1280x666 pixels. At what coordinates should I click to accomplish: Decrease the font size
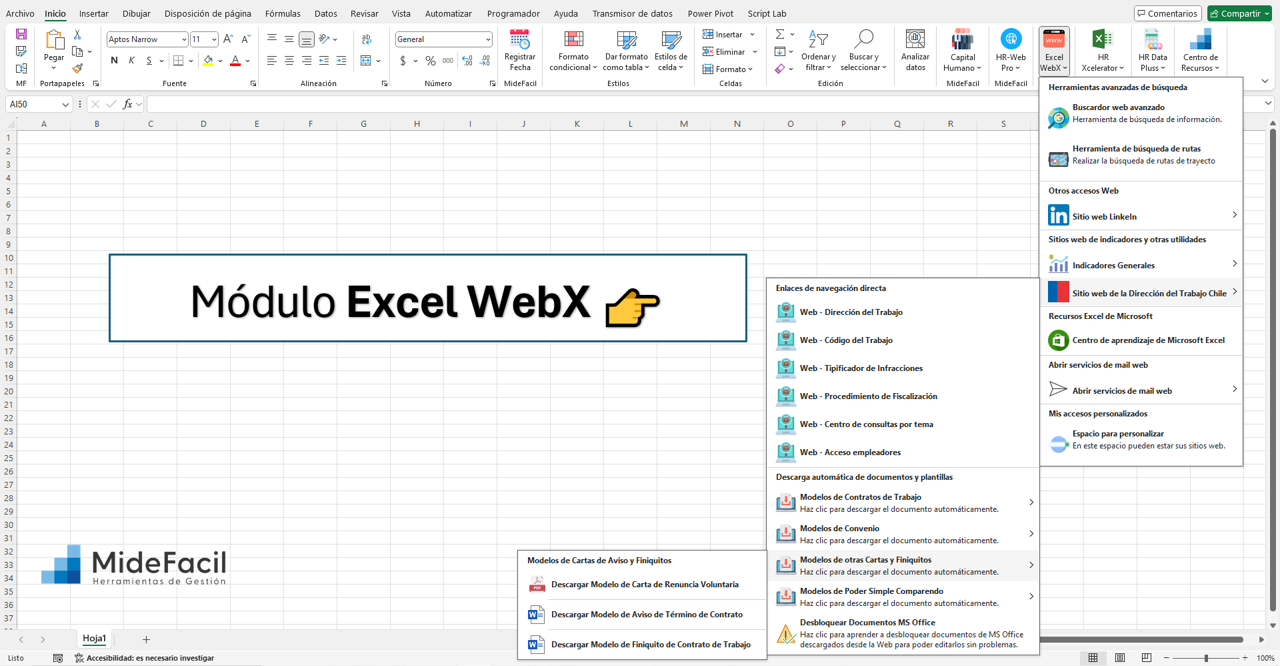245,39
